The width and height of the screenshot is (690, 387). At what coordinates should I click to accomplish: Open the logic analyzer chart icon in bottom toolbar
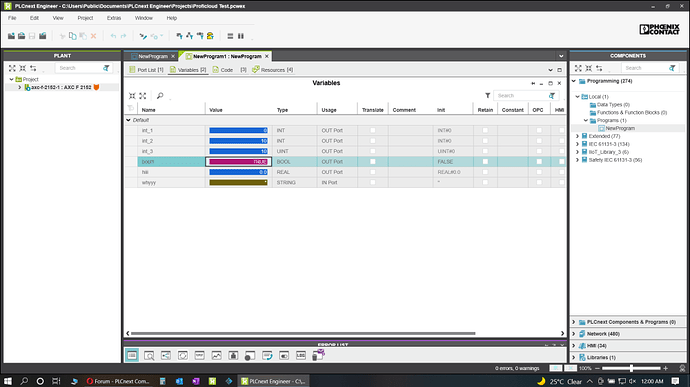[x=217, y=355]
